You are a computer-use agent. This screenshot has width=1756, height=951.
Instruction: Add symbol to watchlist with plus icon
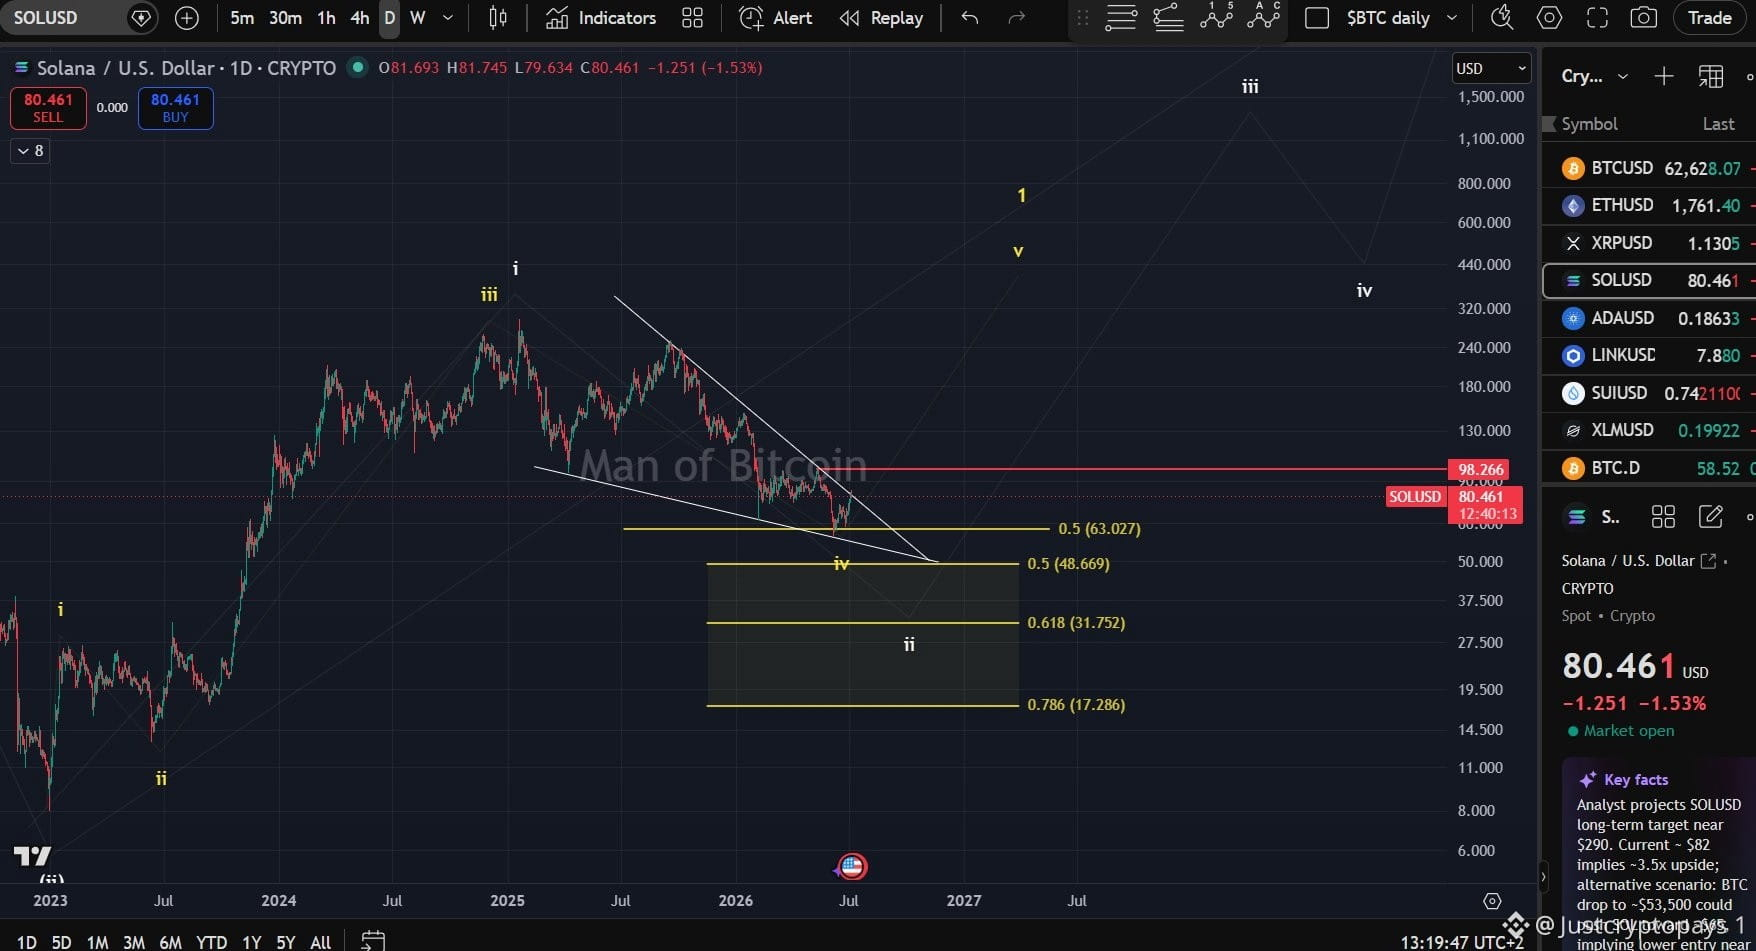click(x=1664, y=76)
